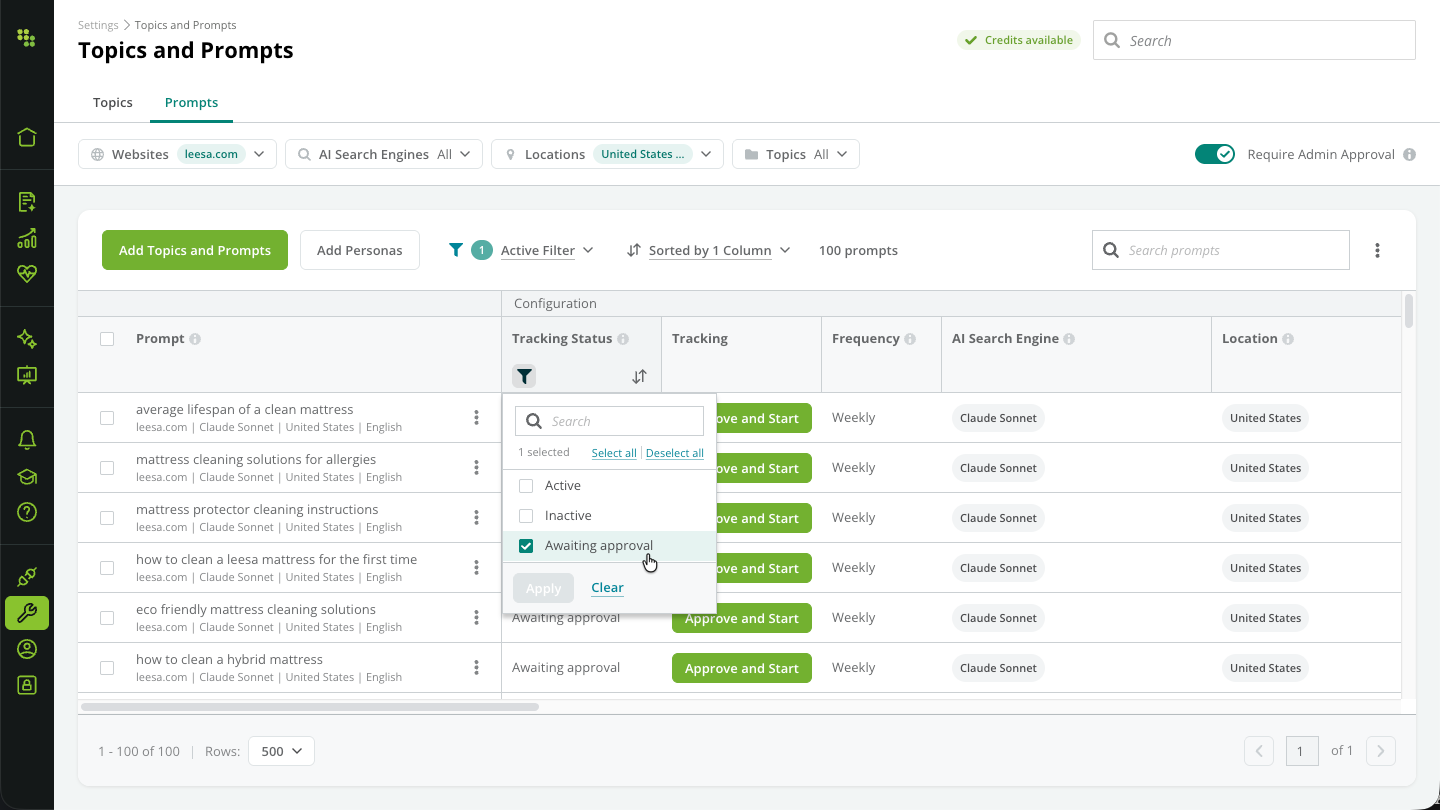Click Add Topics and Prompts button
This screenshot has width=1440, height=810.
click(x=195, y=250)
